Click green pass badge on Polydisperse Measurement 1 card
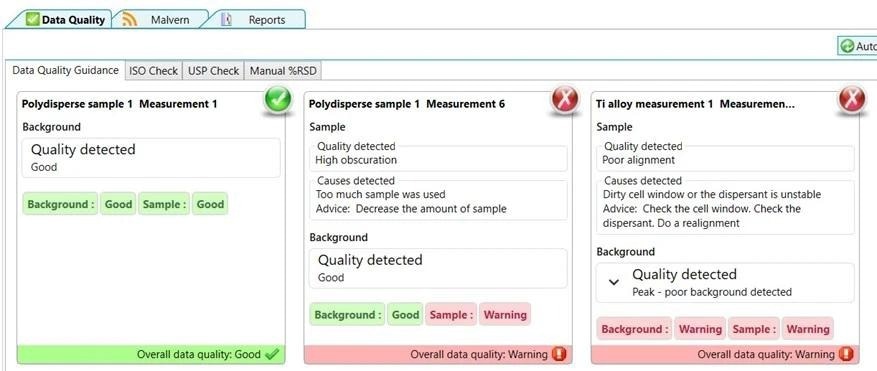The height and width of the screenshot is (371, 877). coord(279,100)
